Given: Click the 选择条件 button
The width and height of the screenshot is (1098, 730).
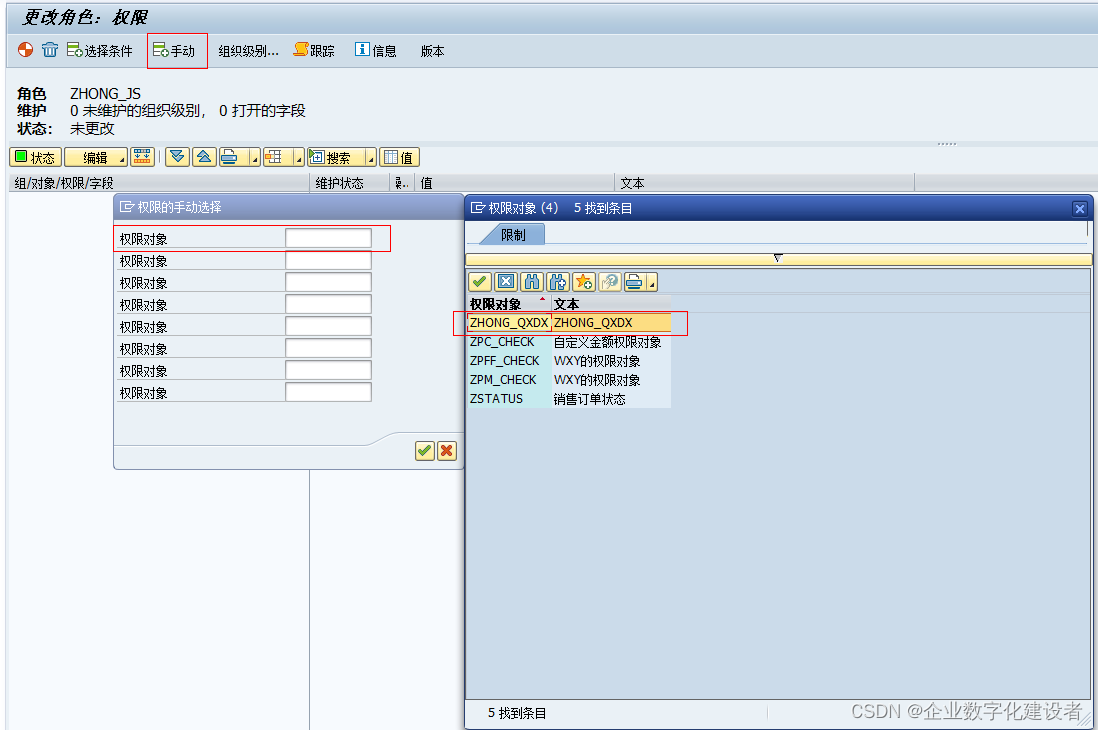Looking at the screenshot, I should coord(100,50).
